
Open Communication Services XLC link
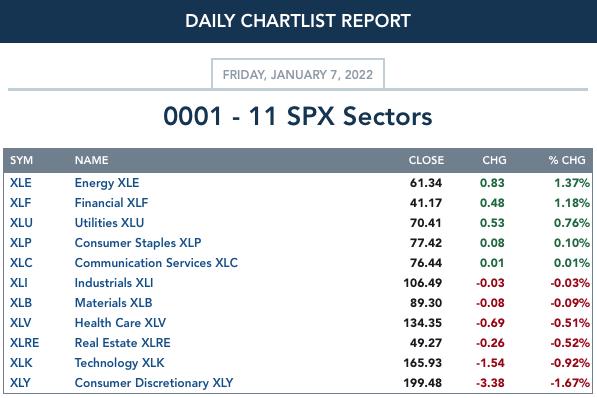pos(156,263)
